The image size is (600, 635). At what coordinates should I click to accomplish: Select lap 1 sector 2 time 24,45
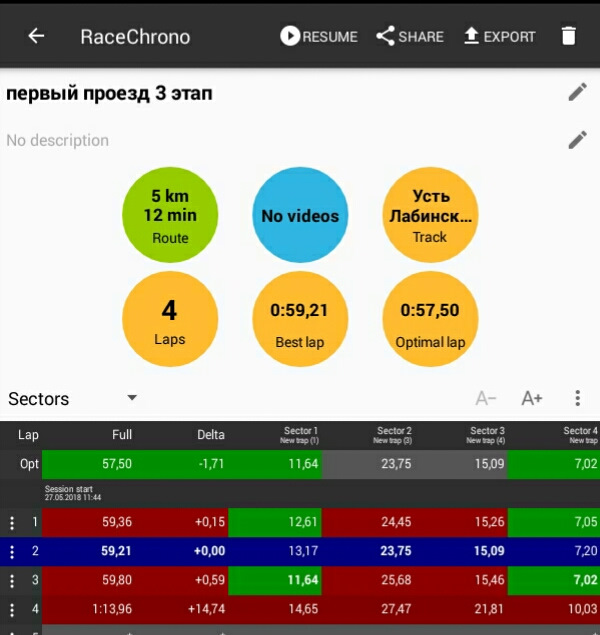[x=396, y=522]
